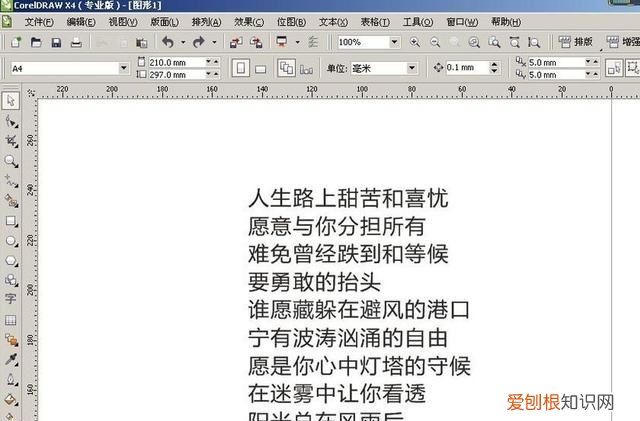The image size is (640, 421).
Task: Open the 100% zoom level dropdown
Action: coord(394,42)
